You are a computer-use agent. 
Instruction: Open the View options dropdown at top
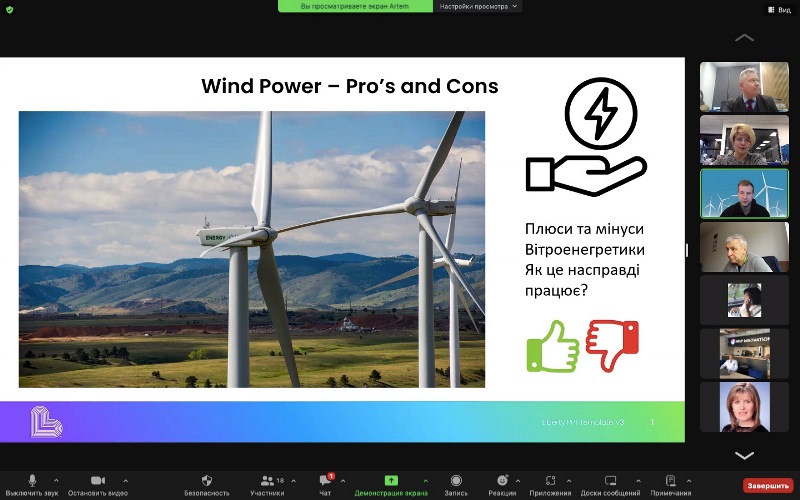[478, 6]
